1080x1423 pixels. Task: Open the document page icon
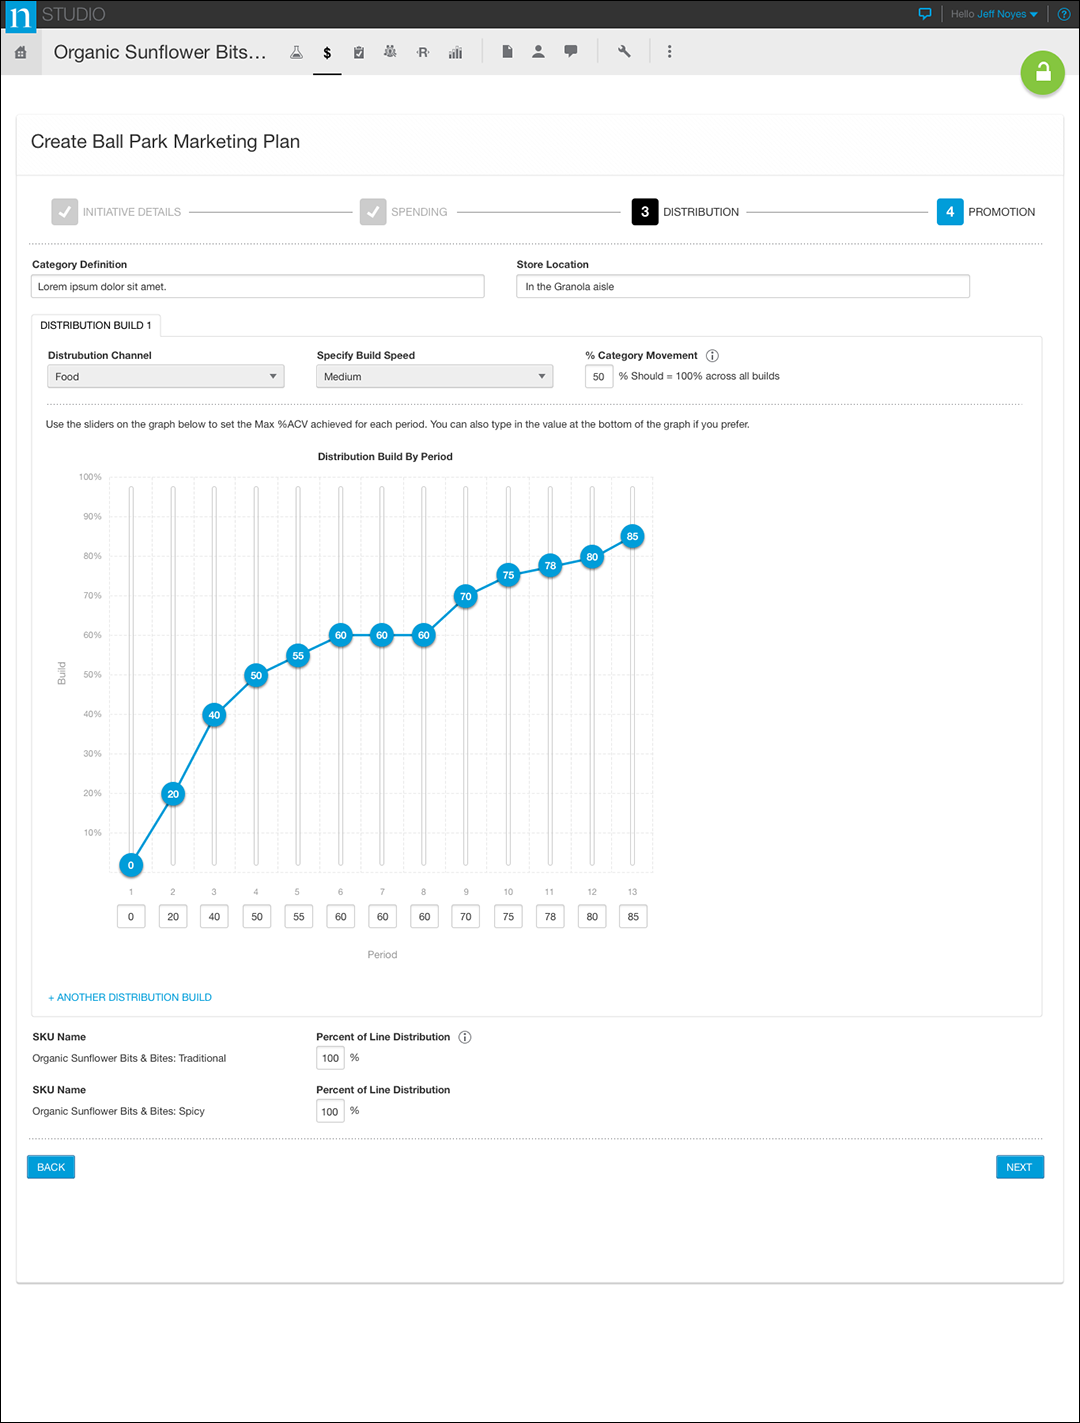[507, 51]
